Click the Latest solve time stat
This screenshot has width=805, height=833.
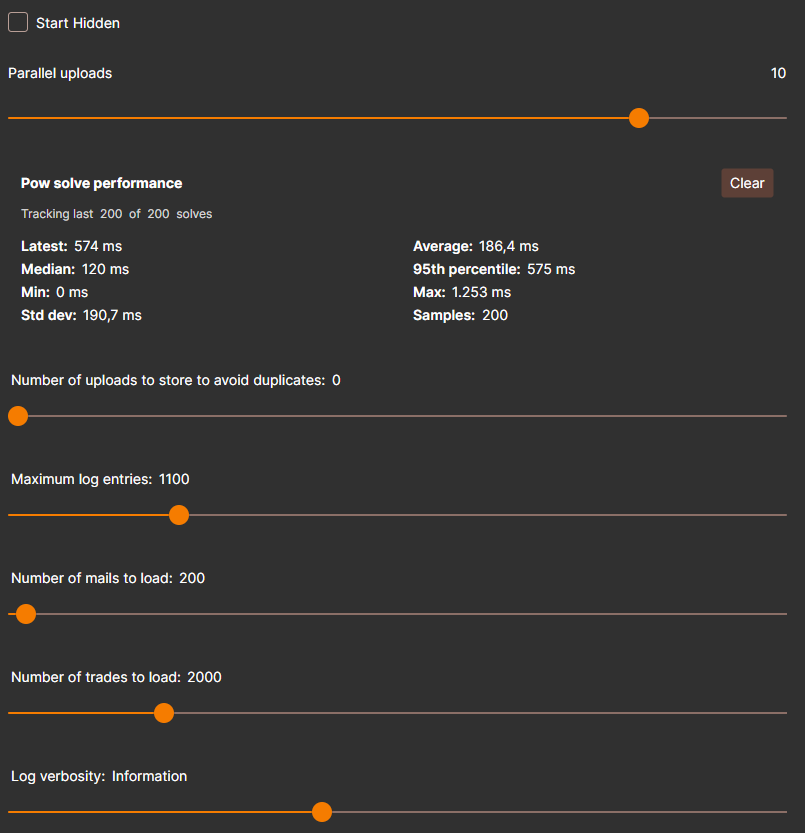pyautogui.click(x=71, y=246)
